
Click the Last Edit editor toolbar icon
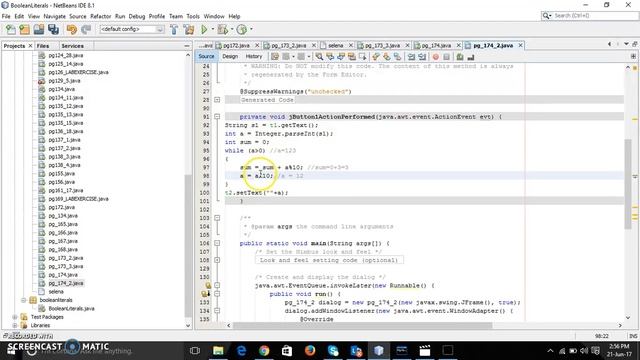(275, 57)
